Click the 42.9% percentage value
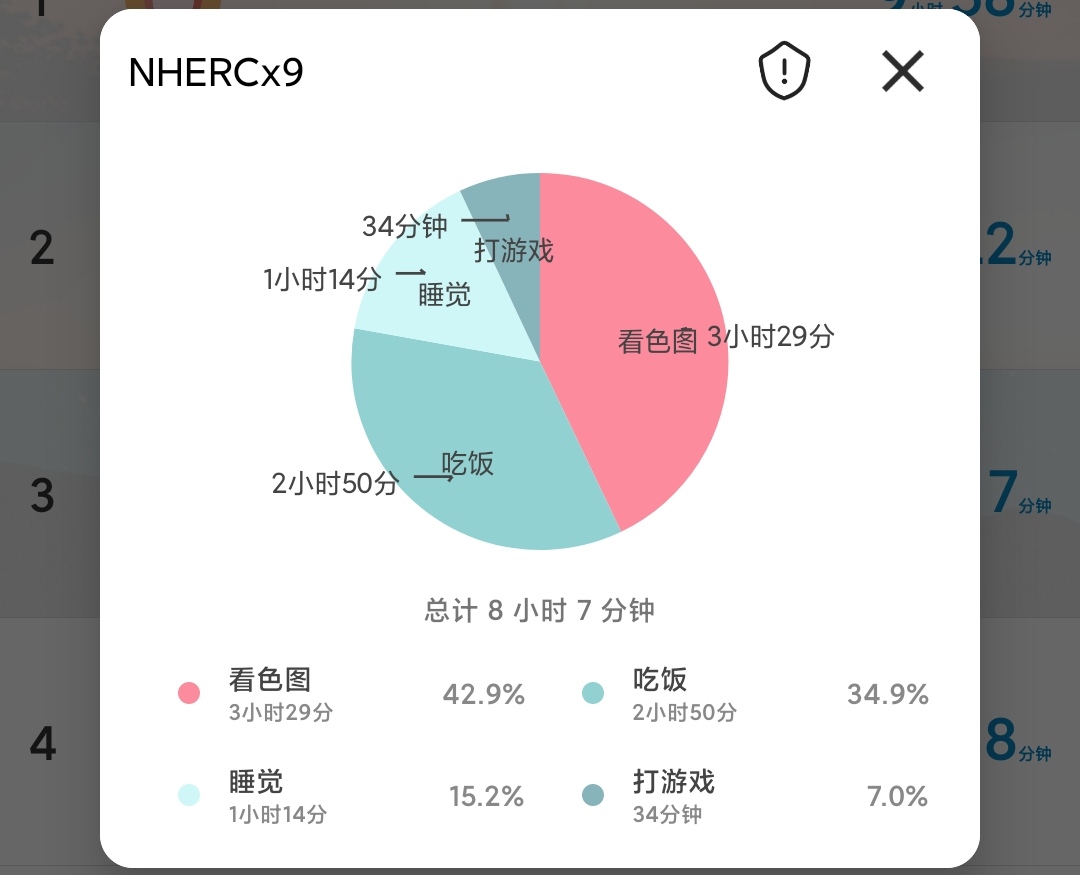The width and height of the screenshot is (1080, 875). pyautogui.click(x=484, y=694)
